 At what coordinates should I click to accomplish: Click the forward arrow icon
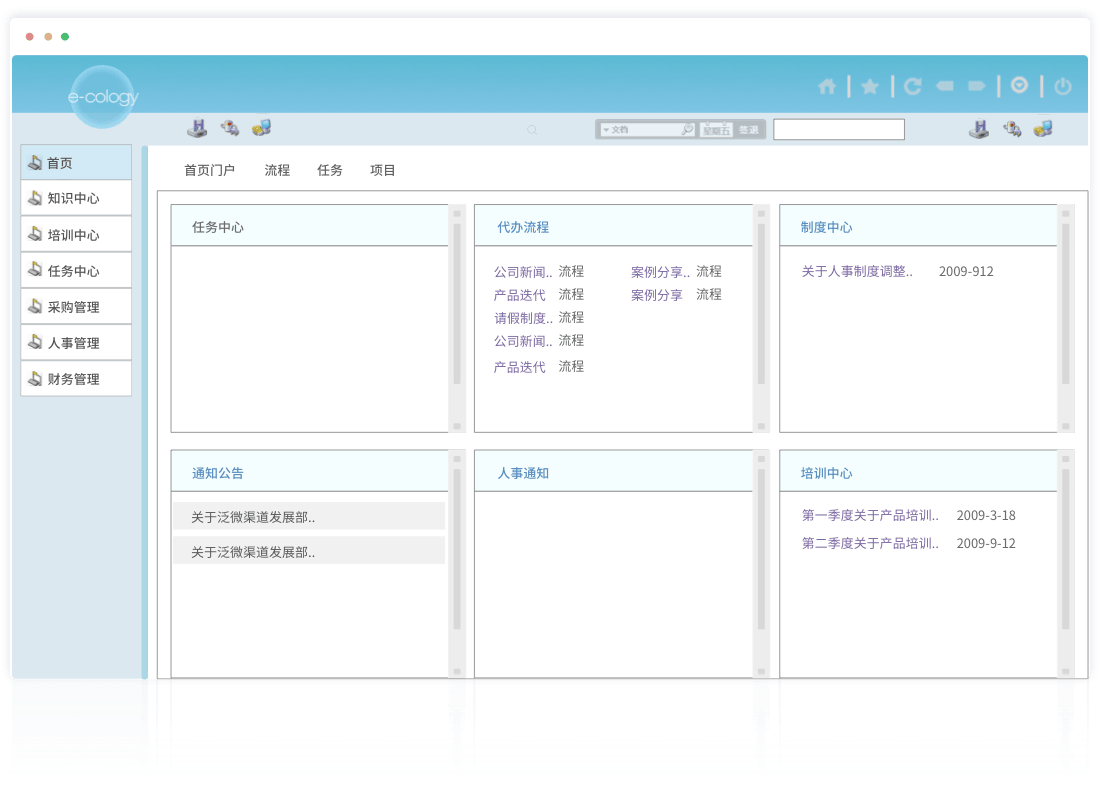(x=976, y=87)
